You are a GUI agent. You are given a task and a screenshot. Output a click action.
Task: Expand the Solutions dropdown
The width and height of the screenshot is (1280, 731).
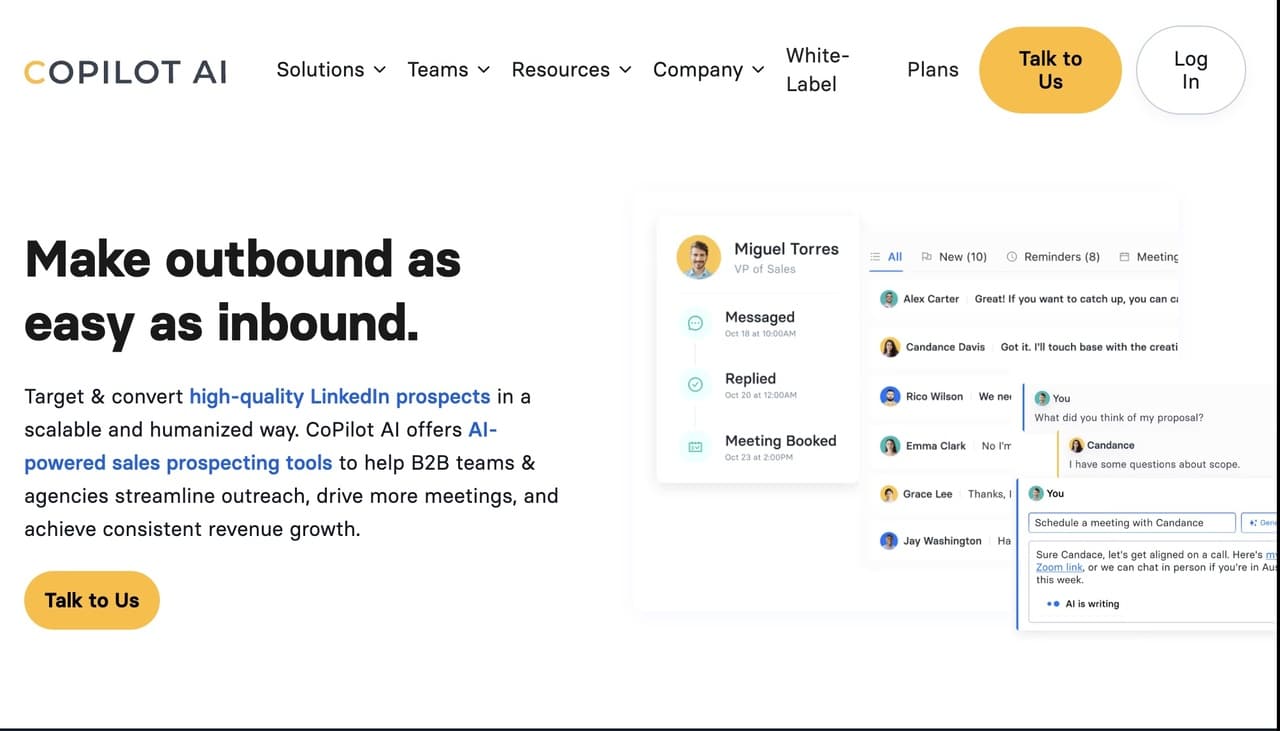coord(331,70)
